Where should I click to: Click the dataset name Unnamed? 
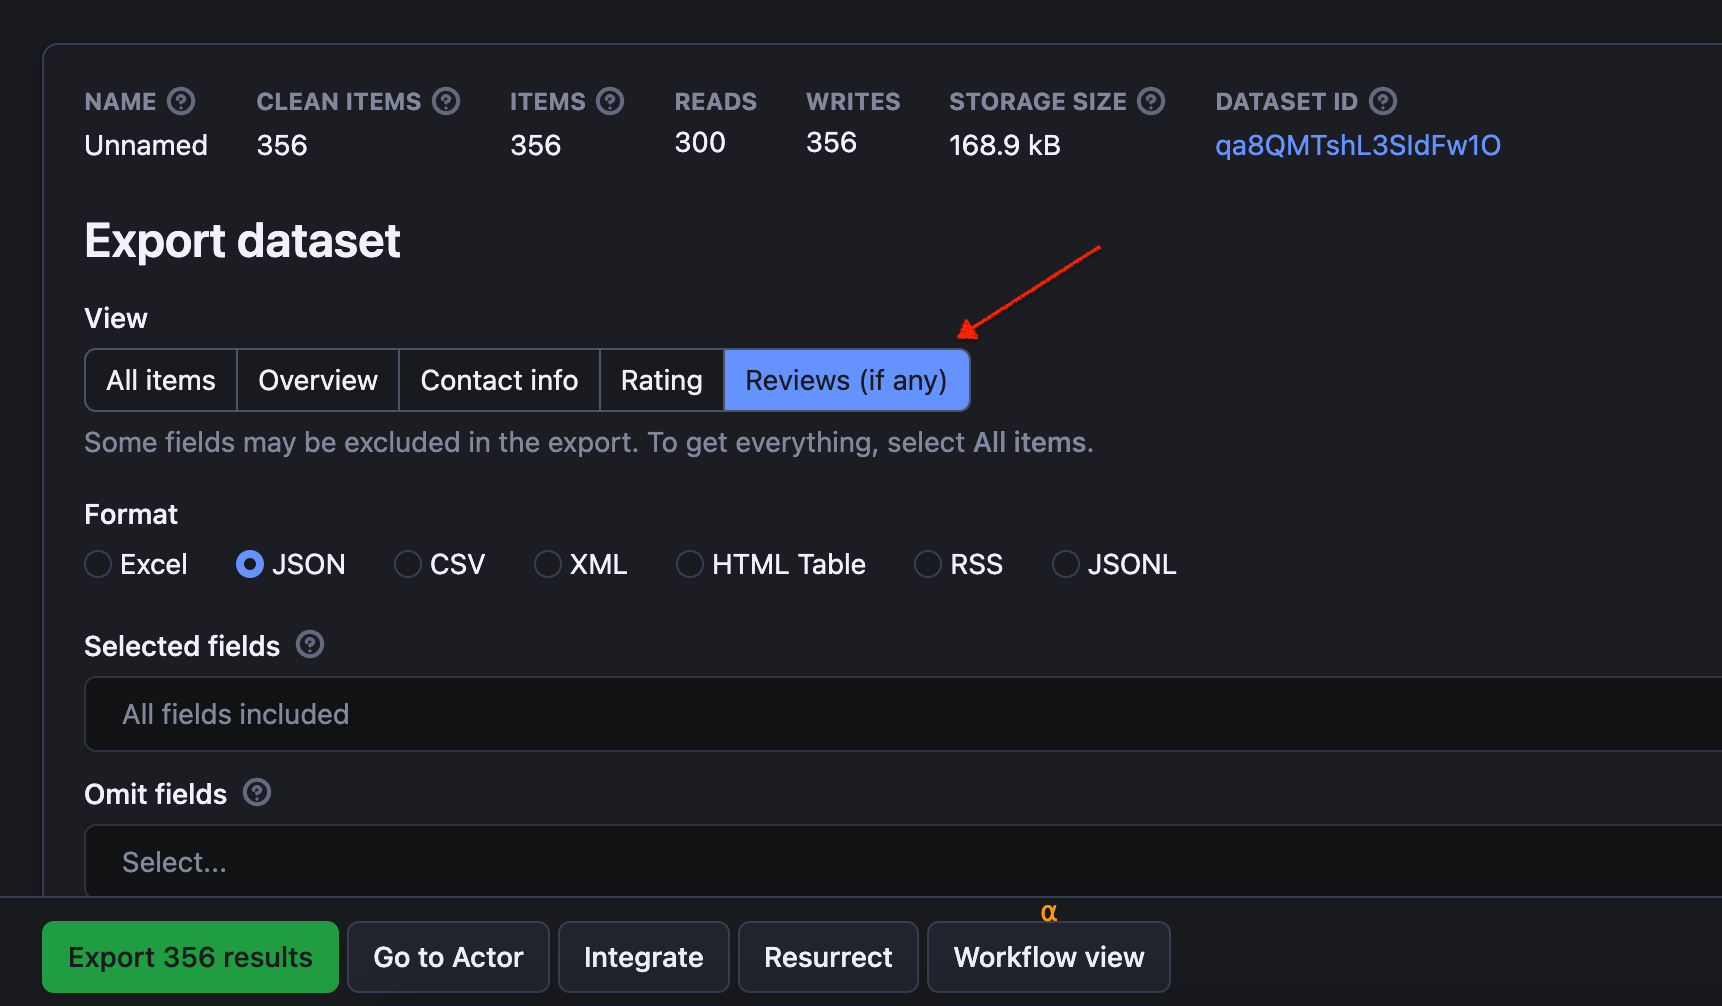(x=146, y=146)
